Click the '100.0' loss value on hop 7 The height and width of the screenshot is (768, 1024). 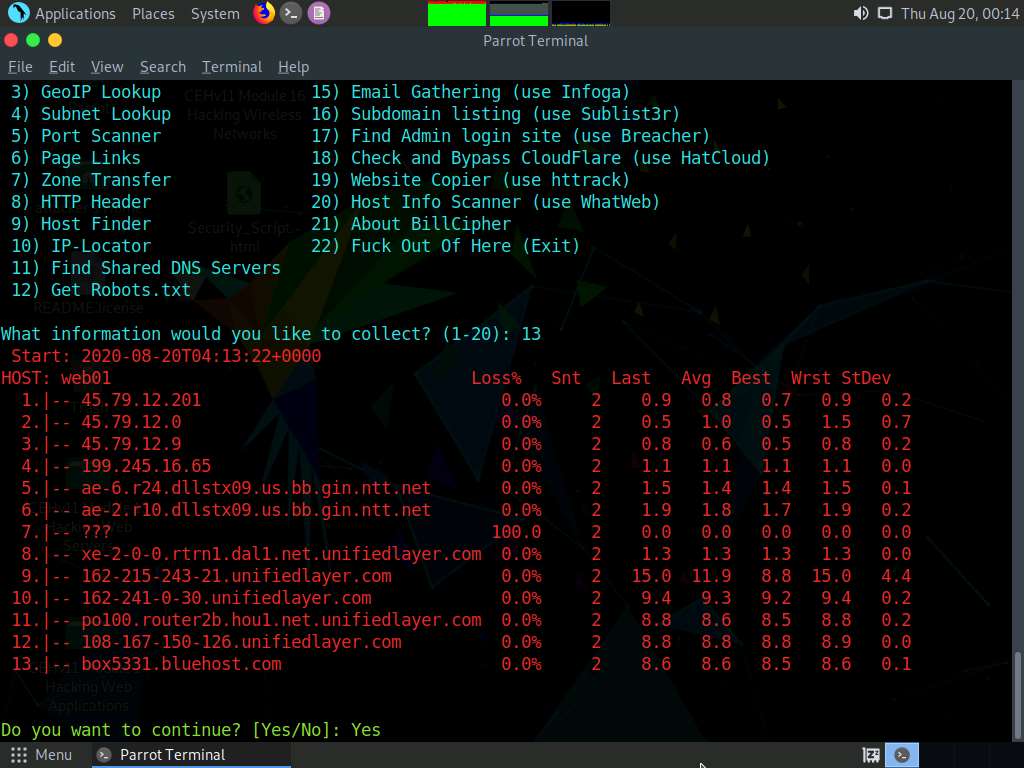[x=516, y=532]
